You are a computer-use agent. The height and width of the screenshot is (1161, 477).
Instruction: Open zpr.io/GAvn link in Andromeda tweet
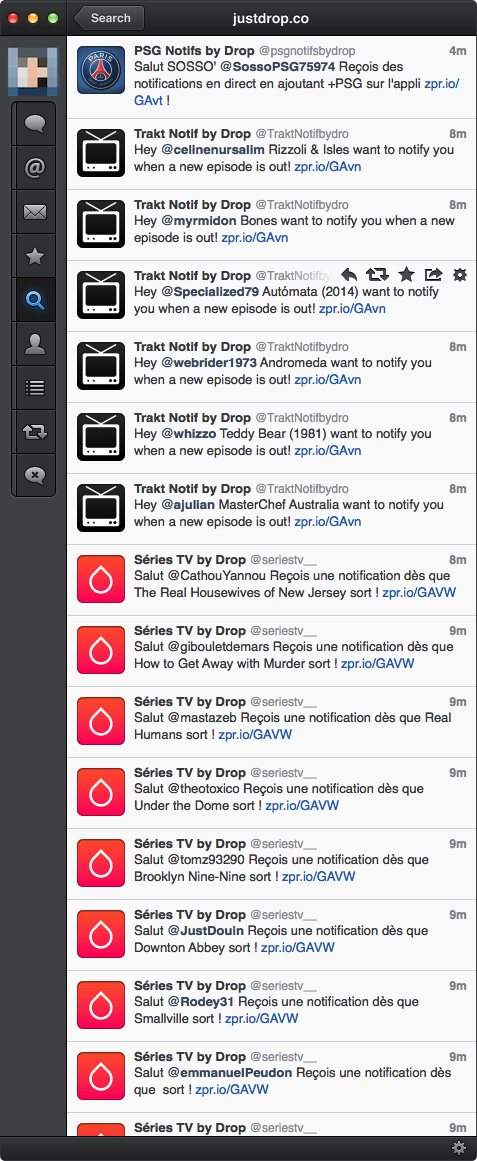coord(328,380)
